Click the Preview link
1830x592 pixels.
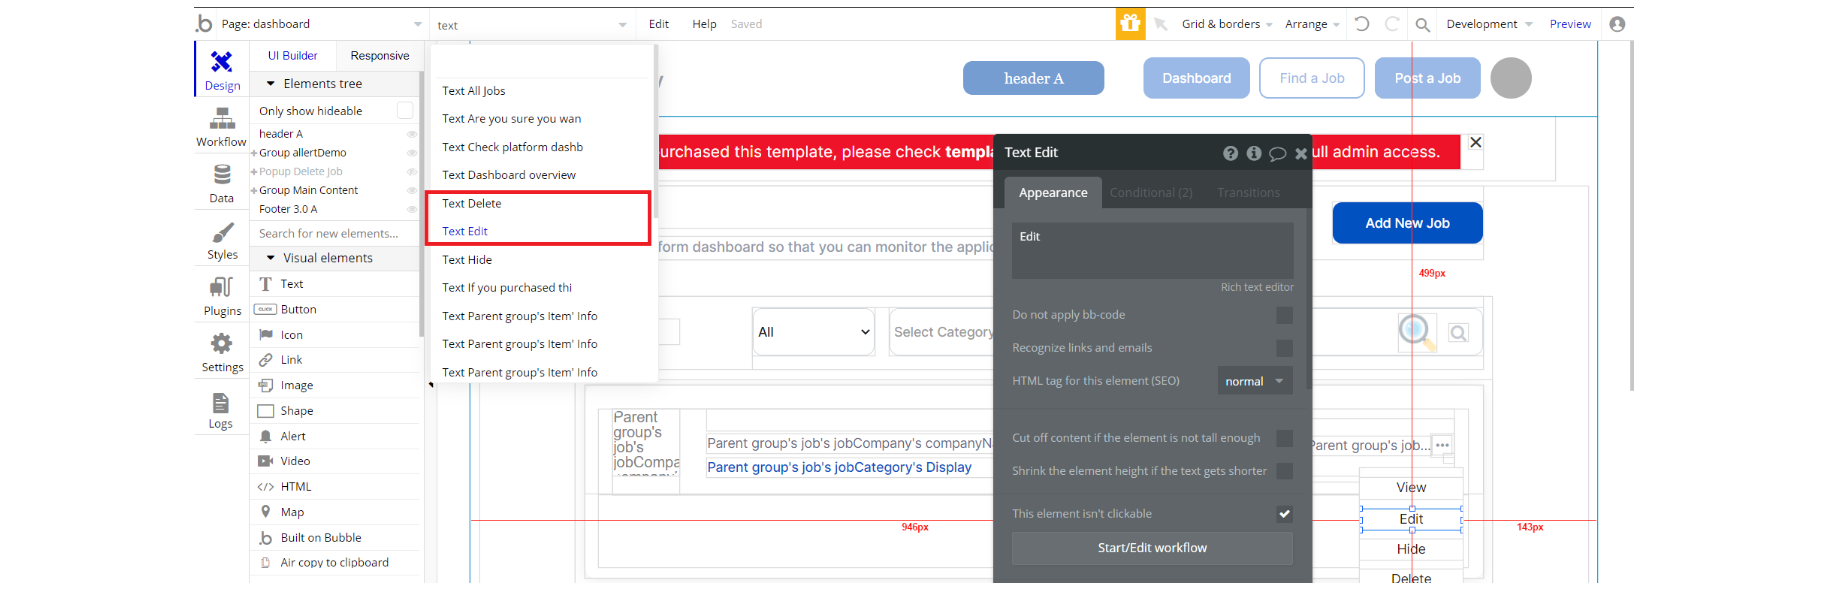pos(1570,24)
